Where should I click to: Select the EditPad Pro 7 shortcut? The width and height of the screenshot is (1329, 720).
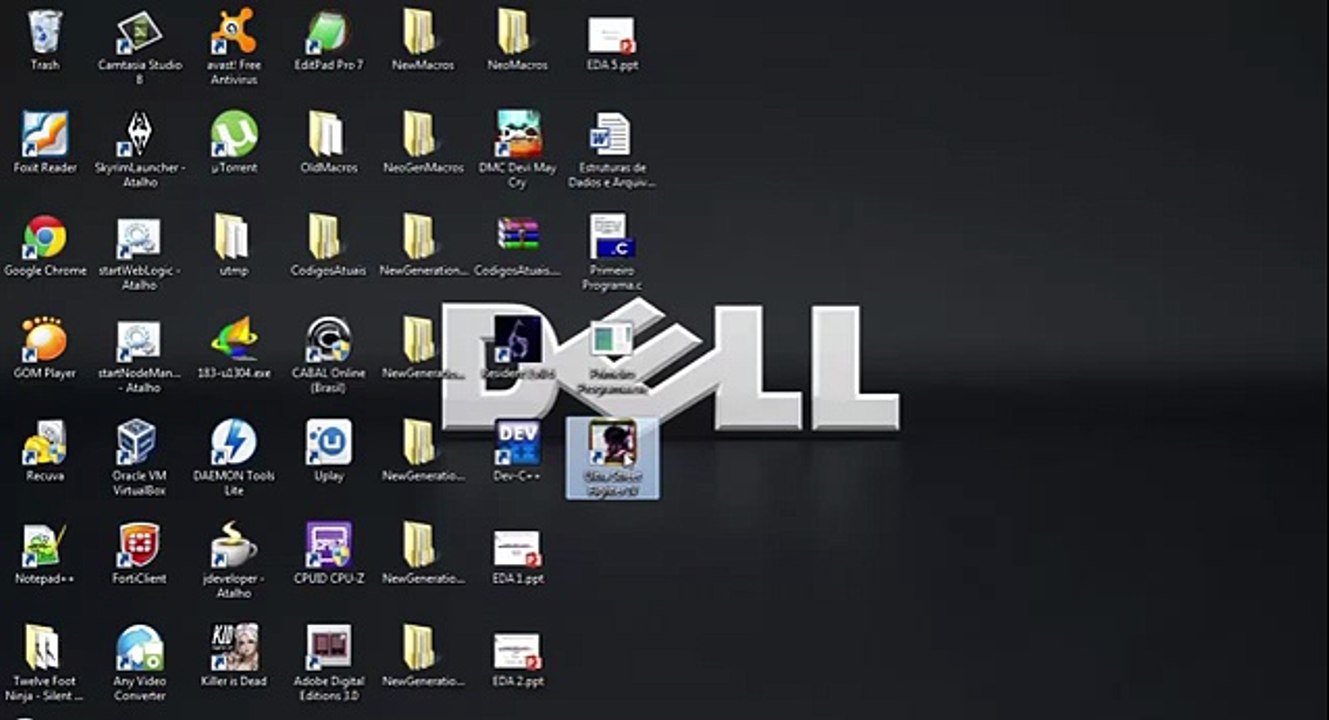click(x=329, y=40)
